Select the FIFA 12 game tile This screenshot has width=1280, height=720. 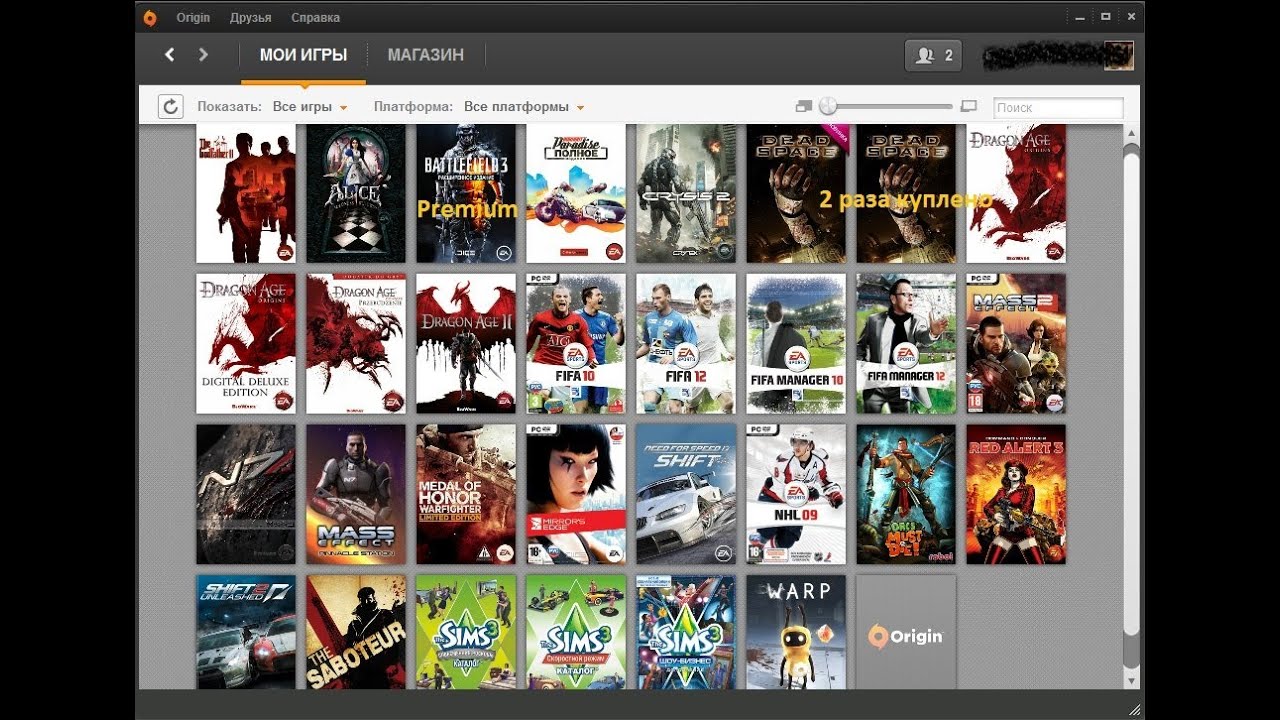686,344
